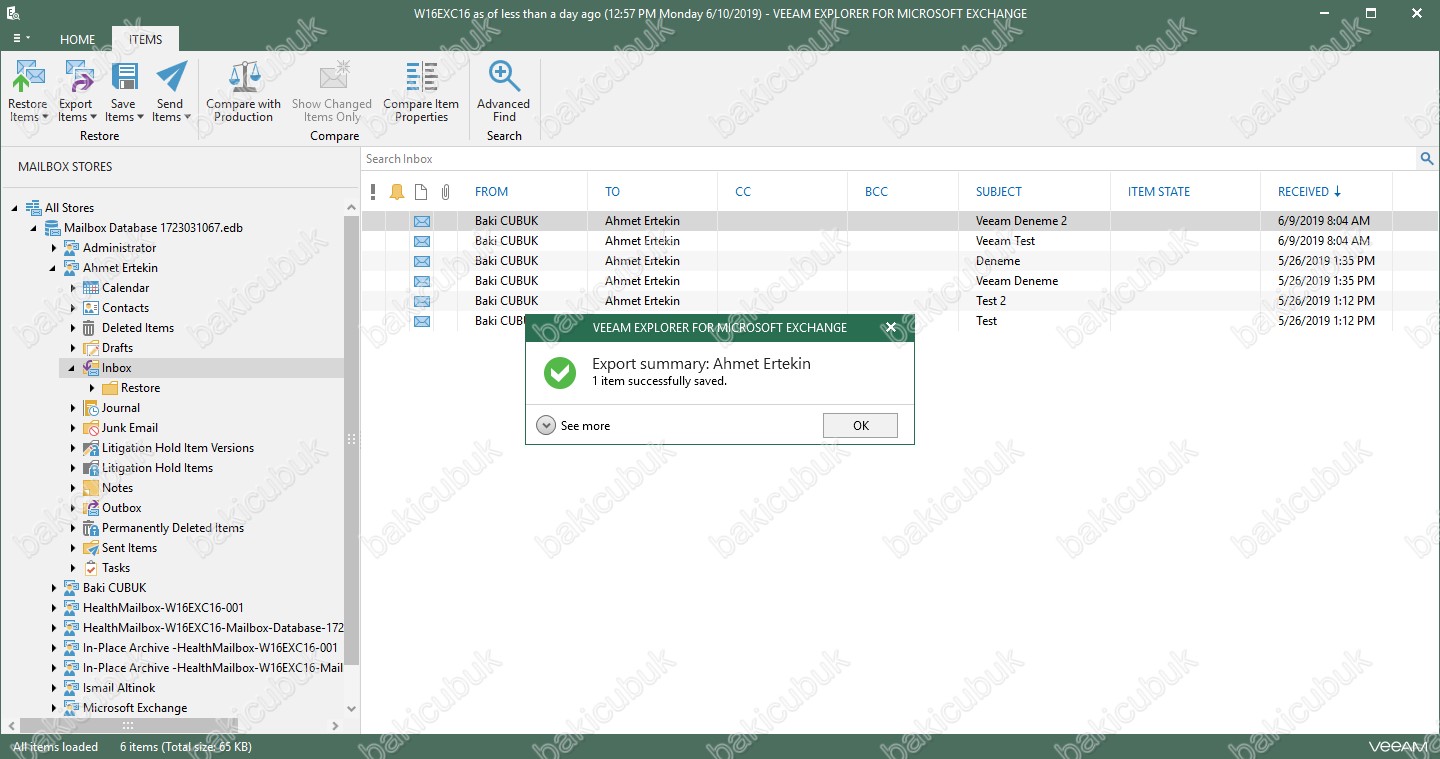Click the Search Inbox field
The height and width of the screenshot is (759, 1440).
889,159
